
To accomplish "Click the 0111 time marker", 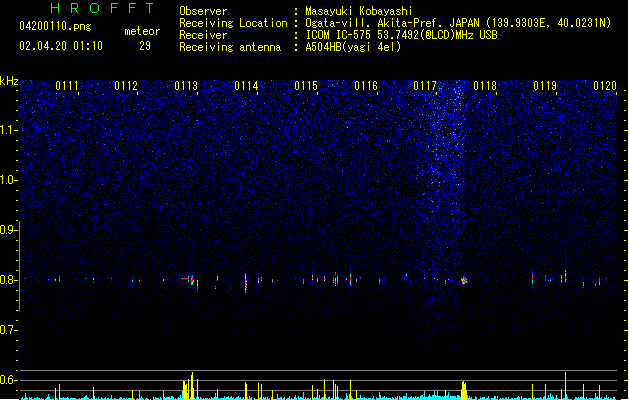I will pos(67,86).
